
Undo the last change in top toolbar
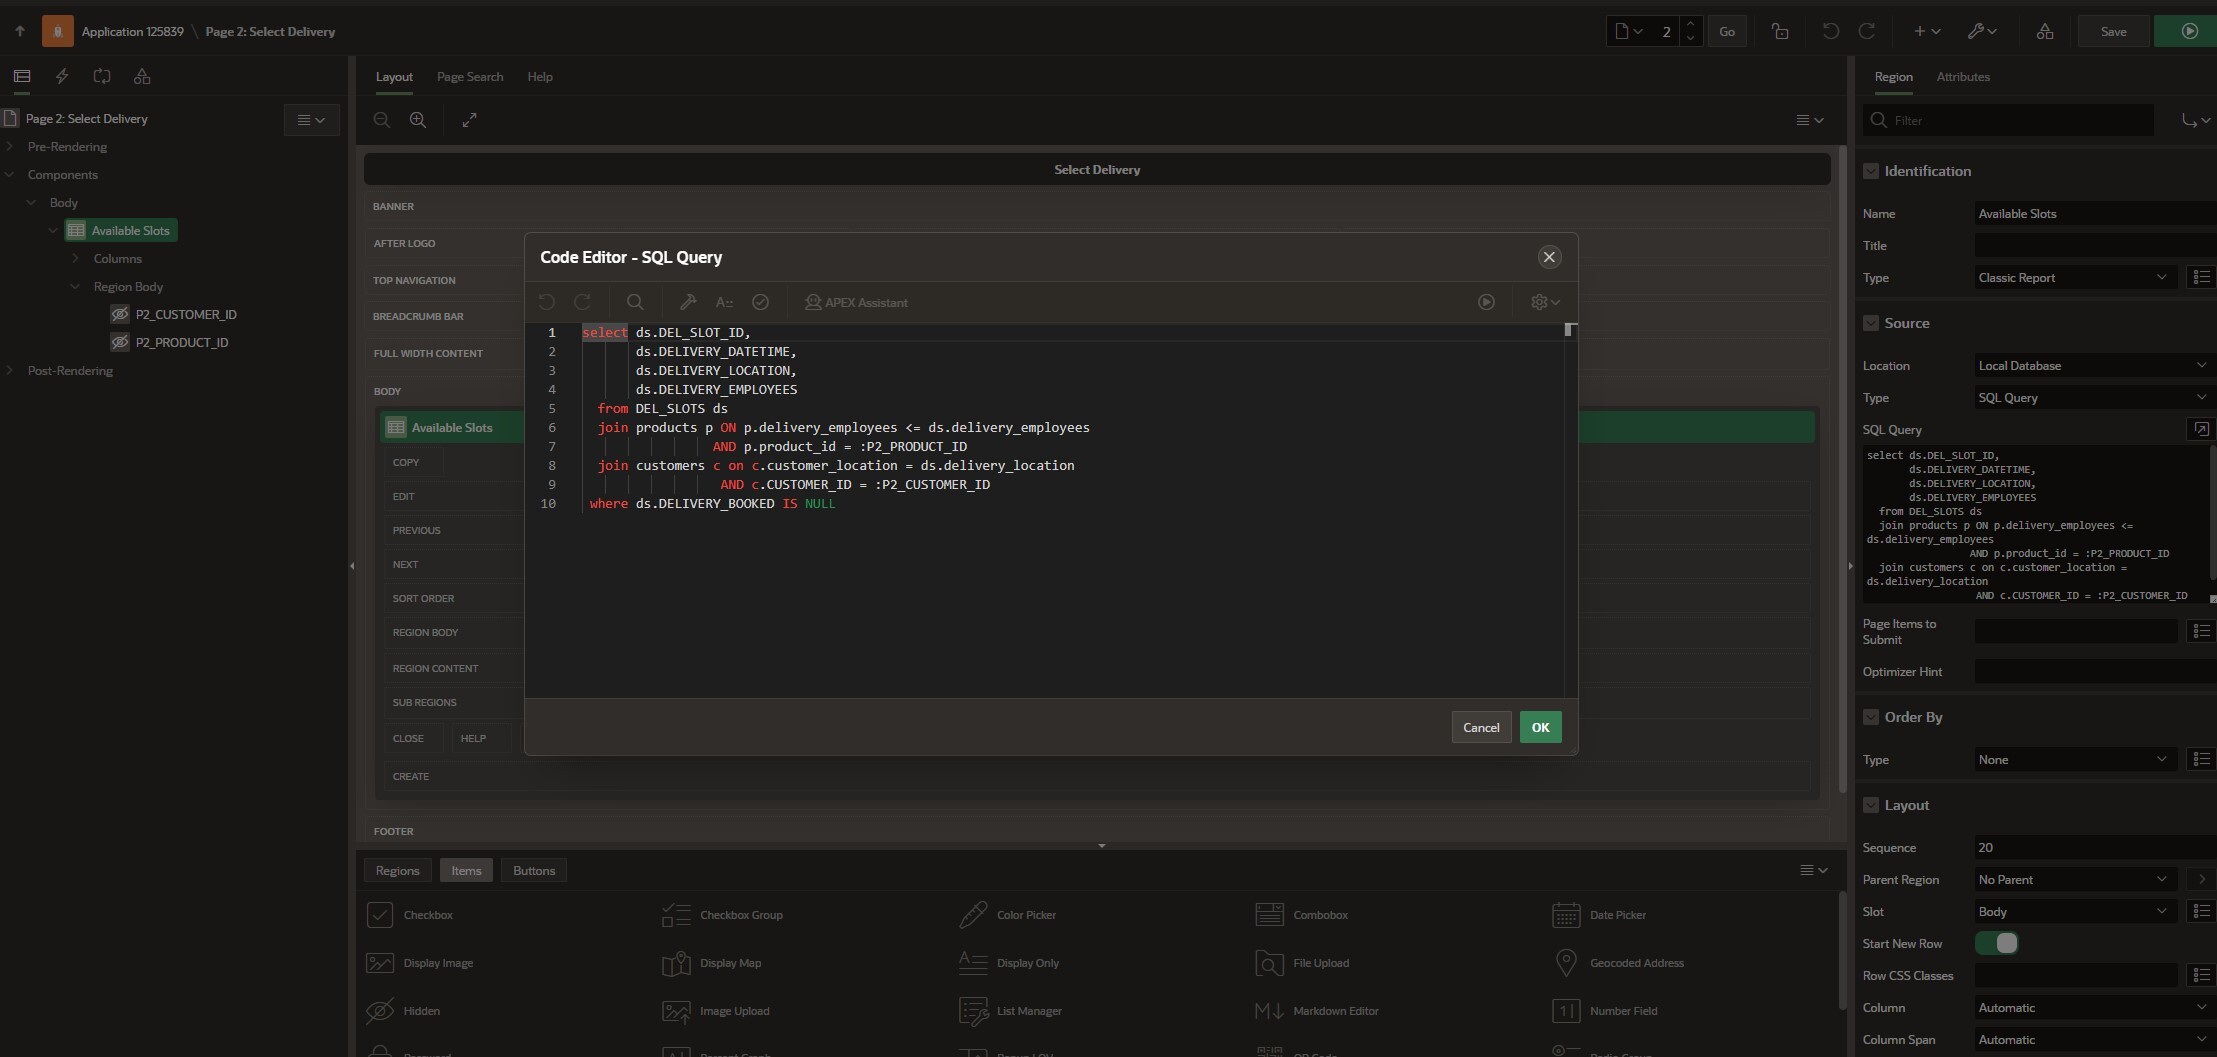click(1830, 31)
